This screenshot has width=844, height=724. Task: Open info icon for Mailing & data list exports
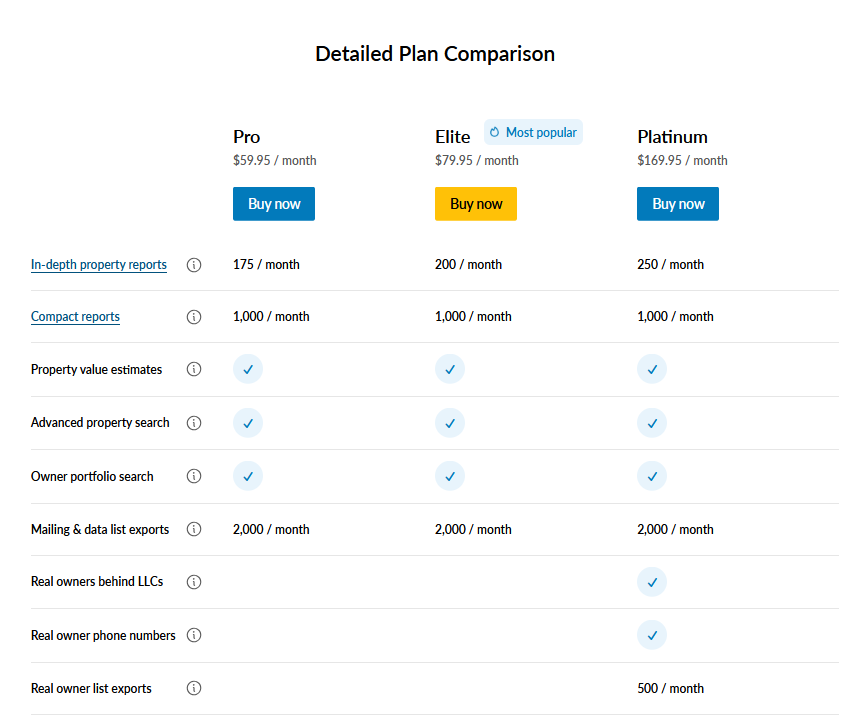coord(194,529)
